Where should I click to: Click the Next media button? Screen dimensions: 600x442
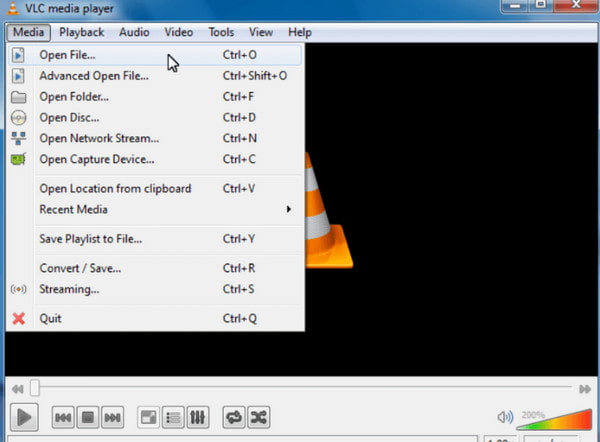click(x=112, y=417)
